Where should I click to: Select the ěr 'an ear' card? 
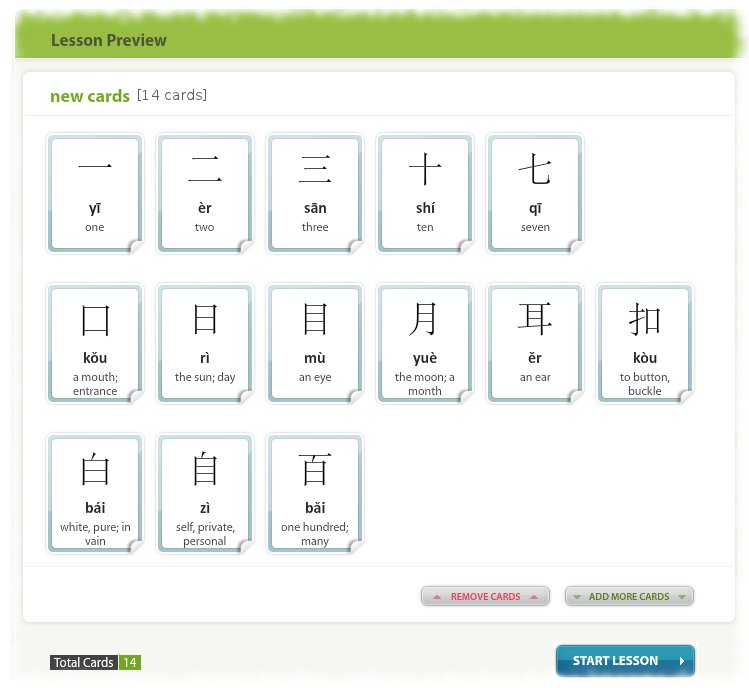tap(535, 344)
